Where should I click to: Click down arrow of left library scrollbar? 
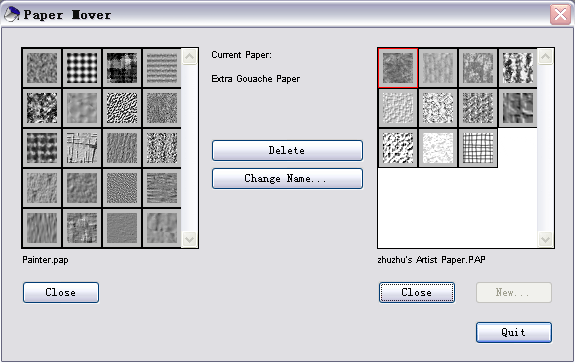(x=190, y=239)
